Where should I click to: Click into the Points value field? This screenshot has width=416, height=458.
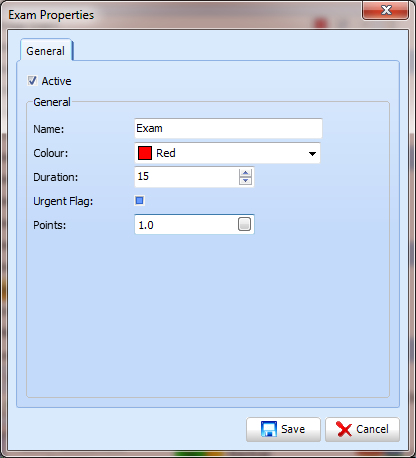pyautogui.click(x=187, y=224)
